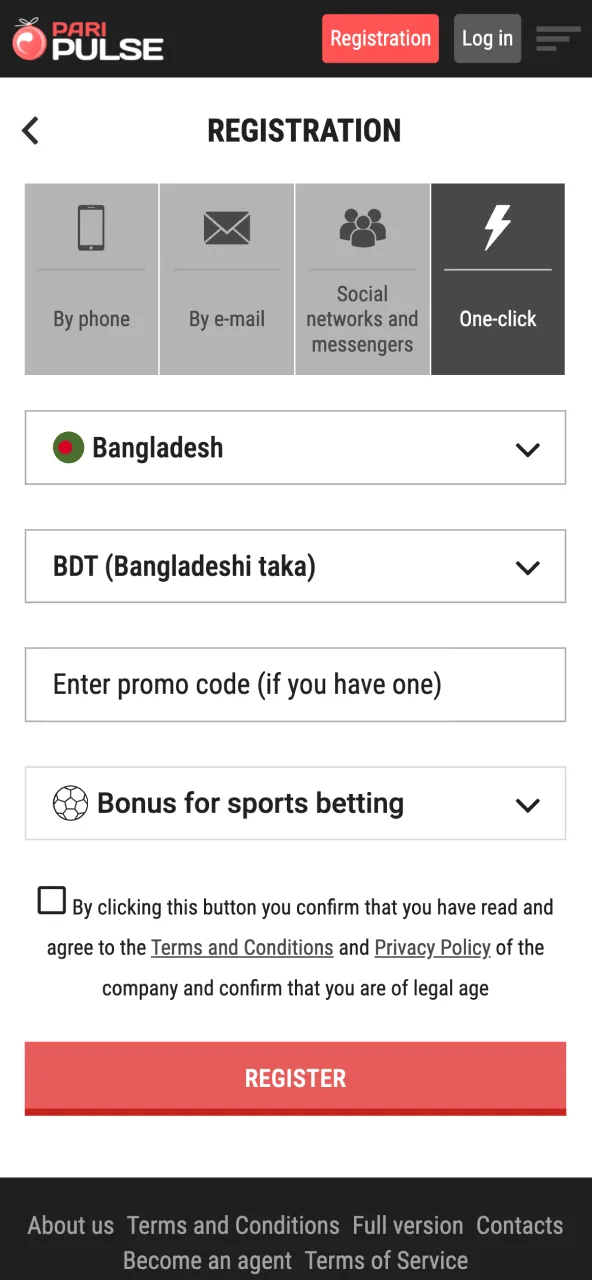Screen dimensions: 592x1280
Task: Click the lightning bolt One-click icon
Action: 497,225
